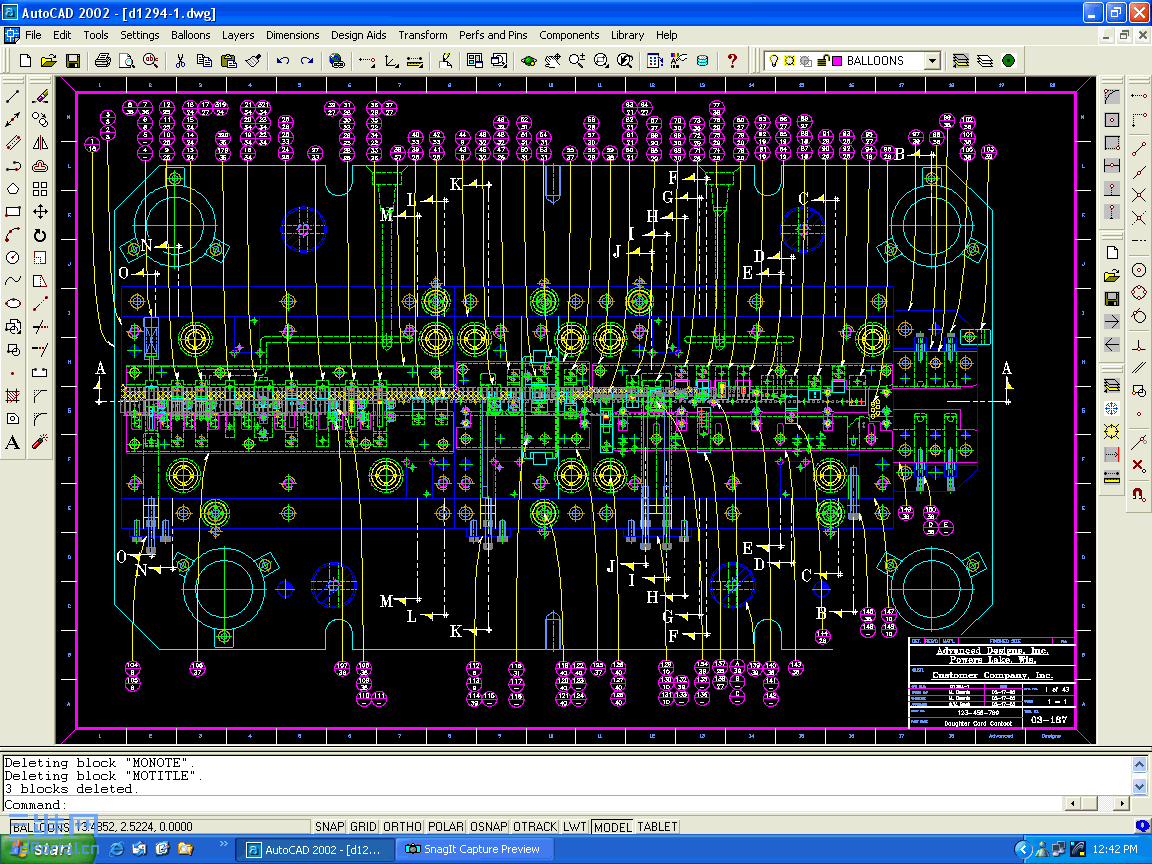Select the Rectangle draw tool
The image size is (1152, 864).
12,212
